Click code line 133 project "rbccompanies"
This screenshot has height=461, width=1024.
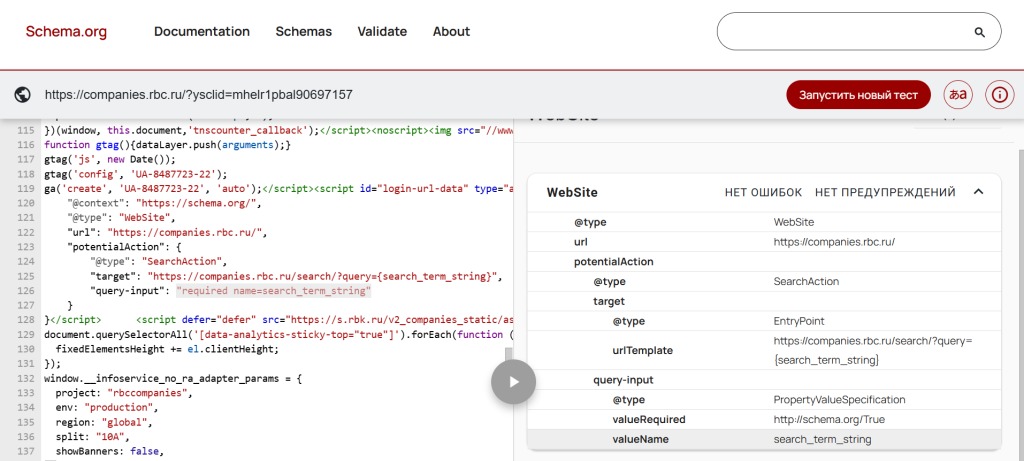[x=124, y=393]
